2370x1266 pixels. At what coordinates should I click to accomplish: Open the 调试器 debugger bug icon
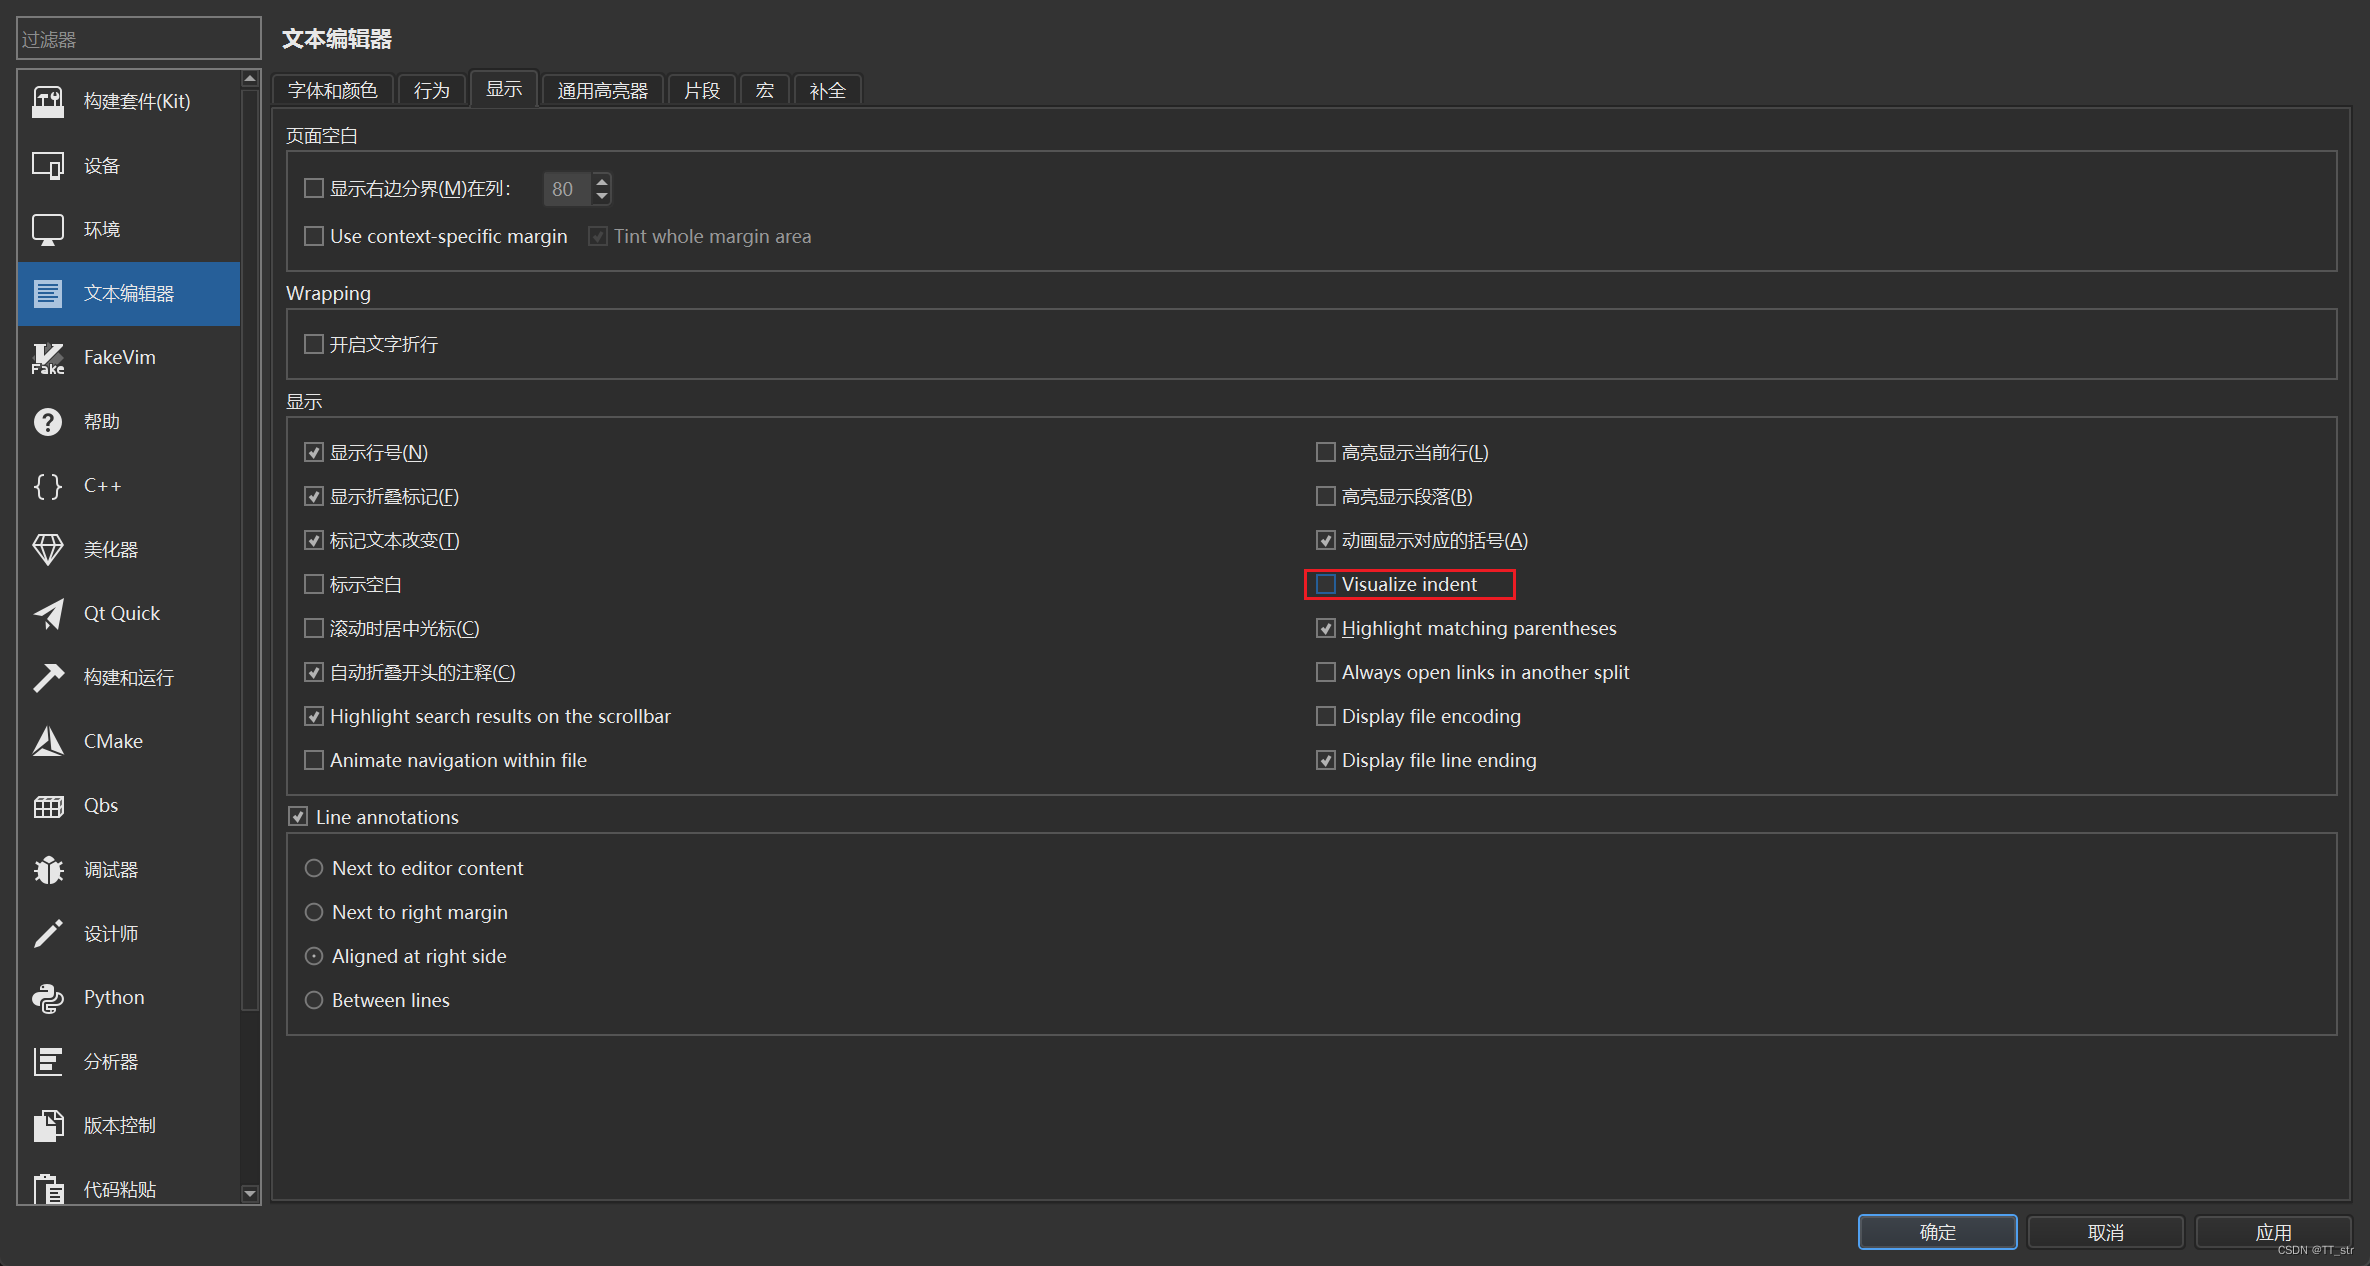click(48, 869)
